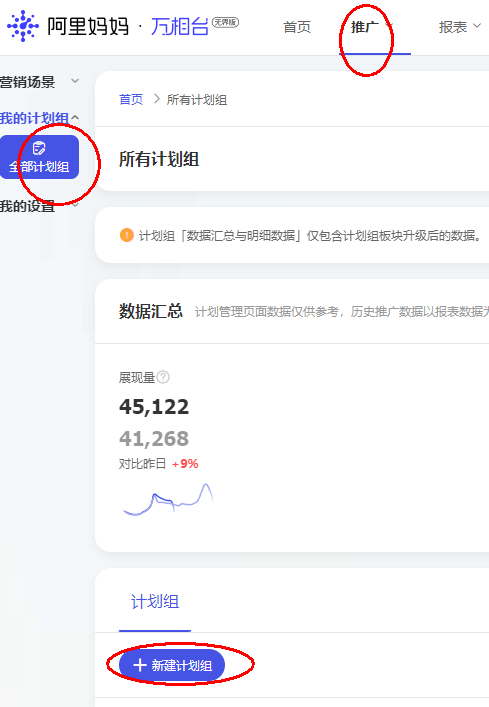Select 全部计划组 in the sidebar
Image resolution: width=489 pixels, height=707 pixels.
pos(39,157)
